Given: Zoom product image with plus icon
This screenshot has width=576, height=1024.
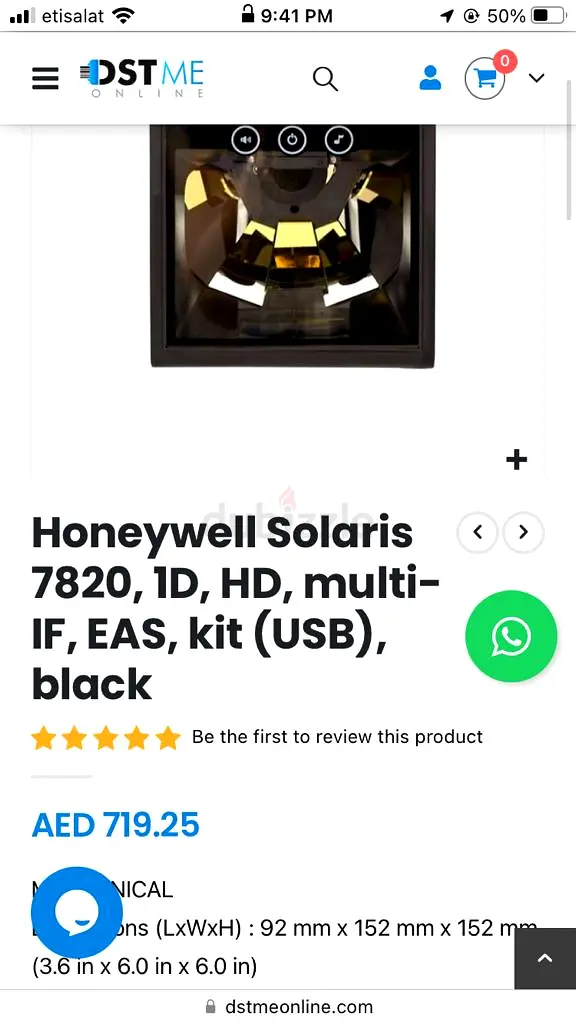Looking at the screenshot, I should point(517,460).
